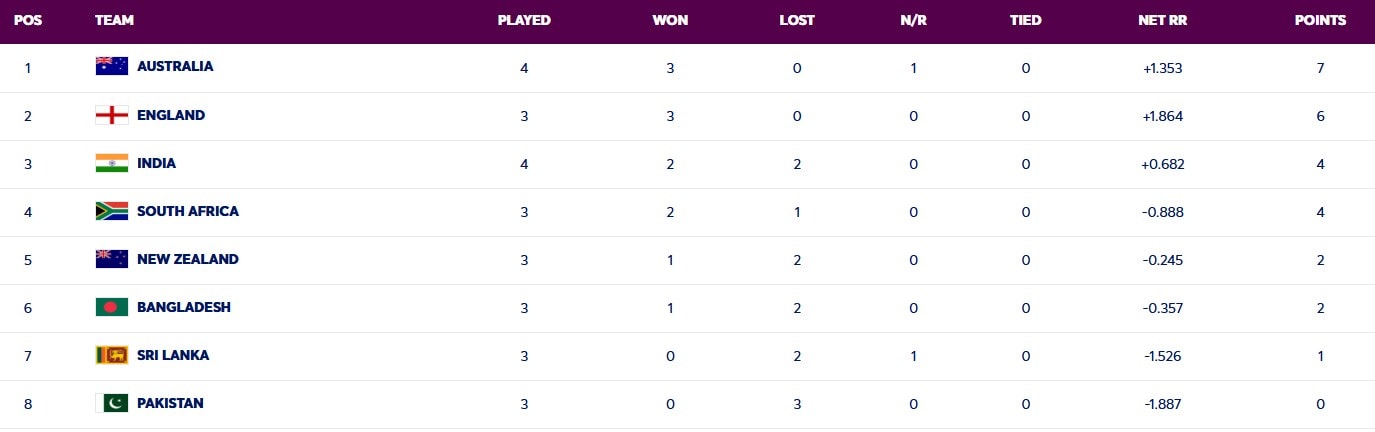
Task: Select the Bangladesh team name
Action: click(184, 307)
